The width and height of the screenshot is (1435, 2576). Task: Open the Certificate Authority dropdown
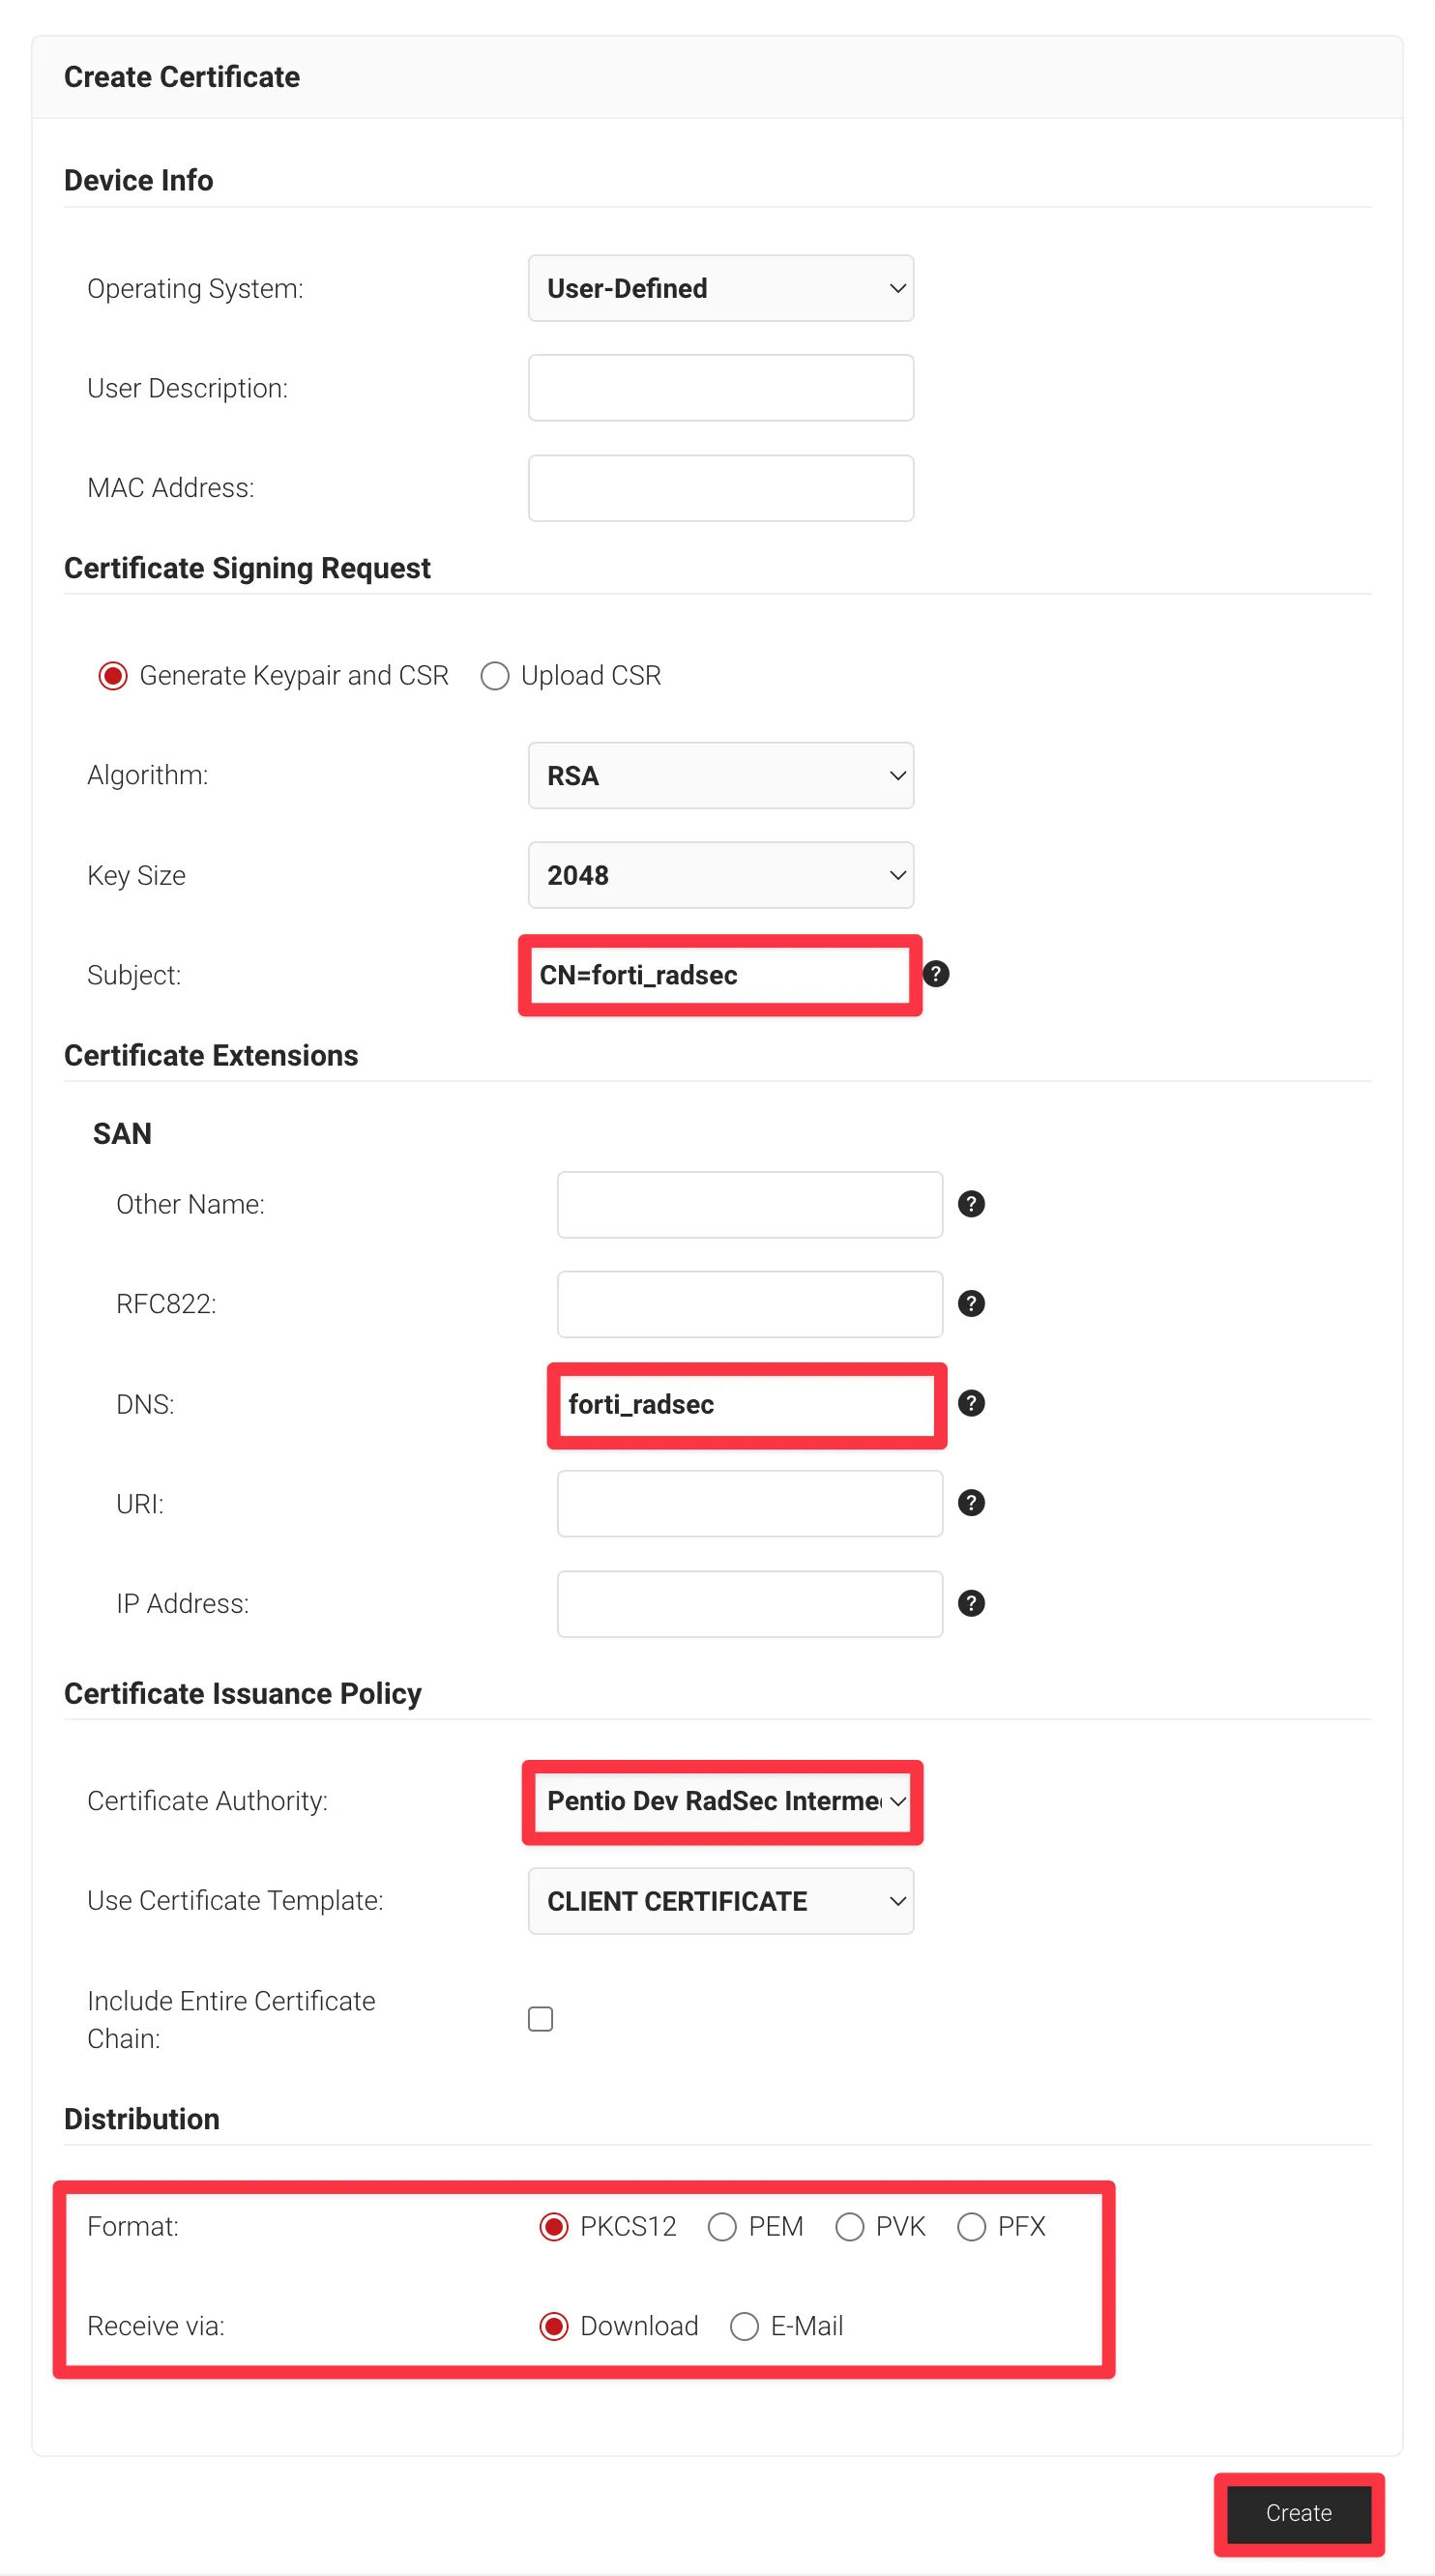pyautogui.click(x=721, y=1801)
